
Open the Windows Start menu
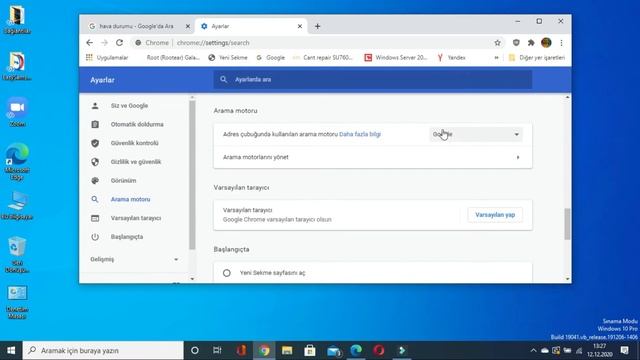point(11,351)
